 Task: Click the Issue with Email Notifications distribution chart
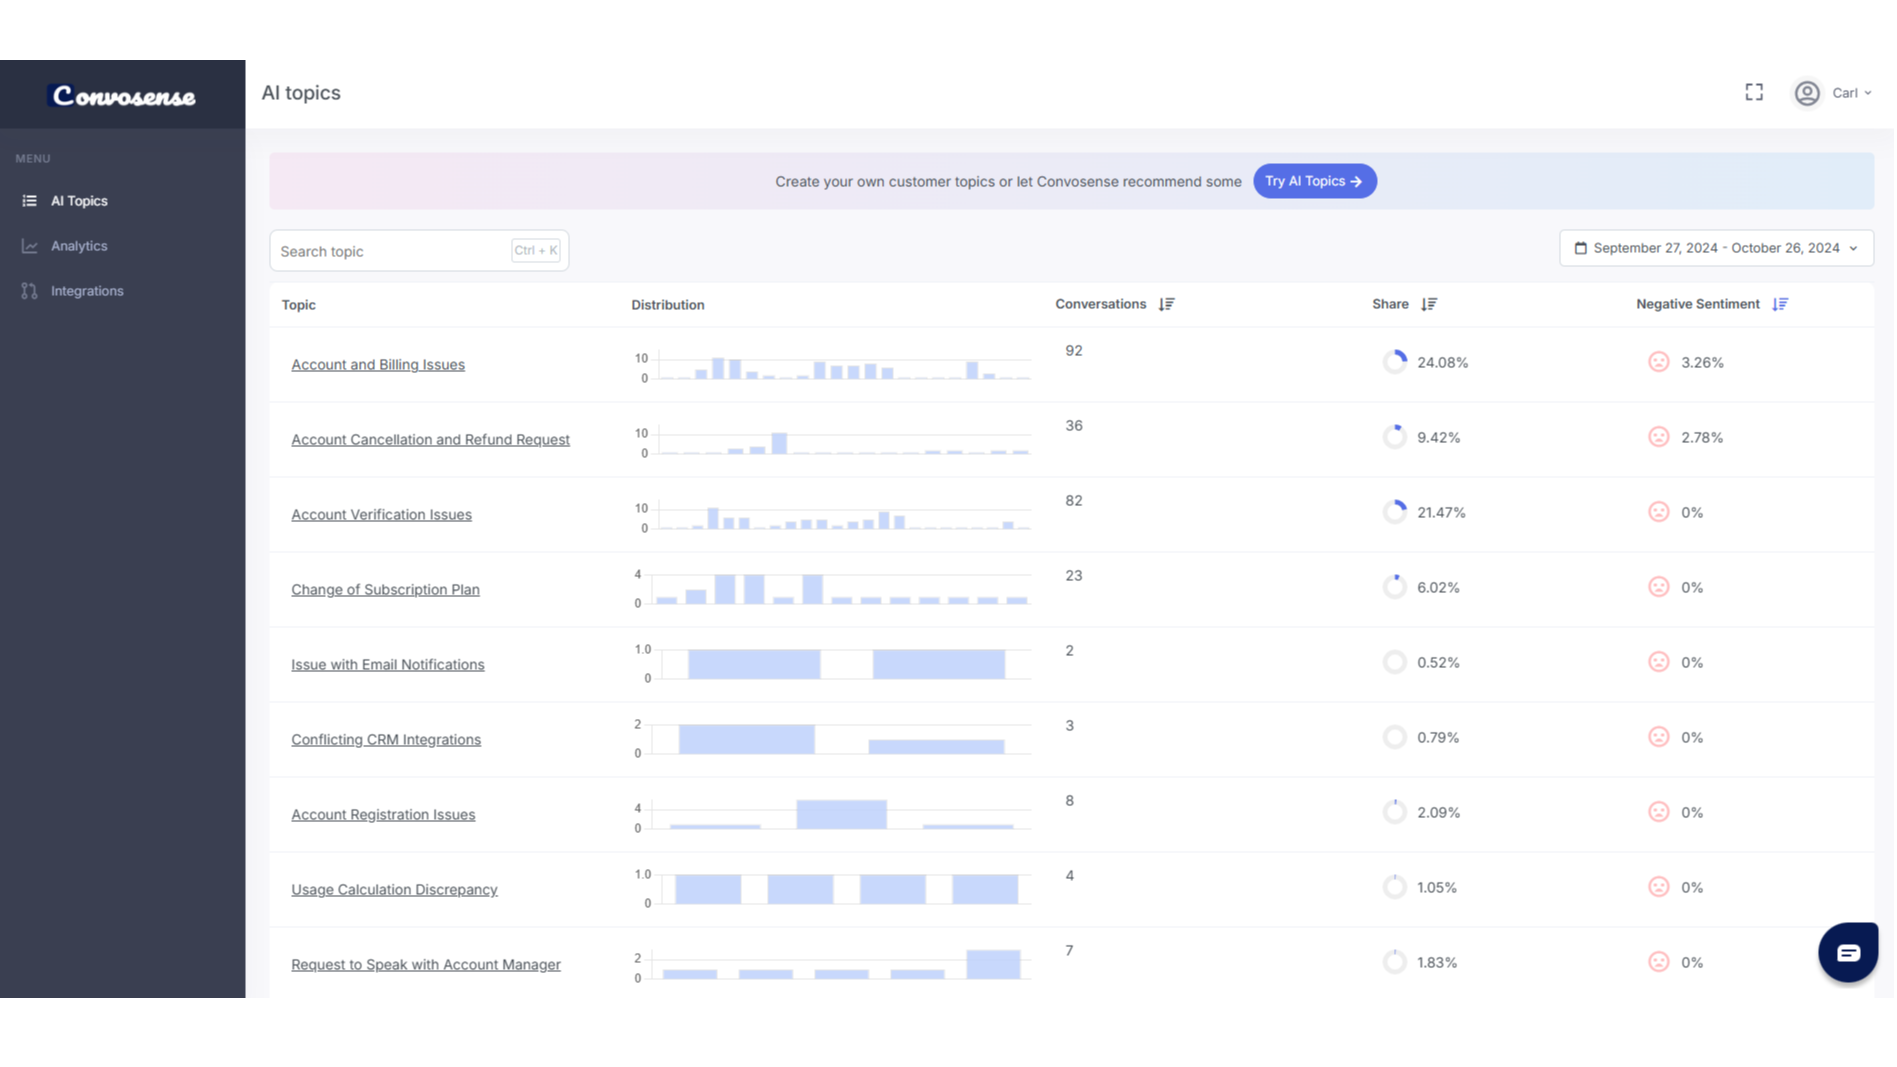pos(840,664)
